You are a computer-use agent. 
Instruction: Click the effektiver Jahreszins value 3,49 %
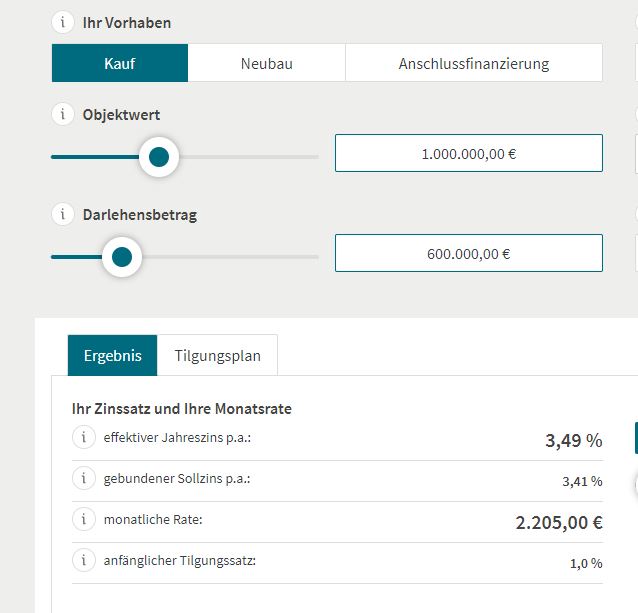pos(573,440)
